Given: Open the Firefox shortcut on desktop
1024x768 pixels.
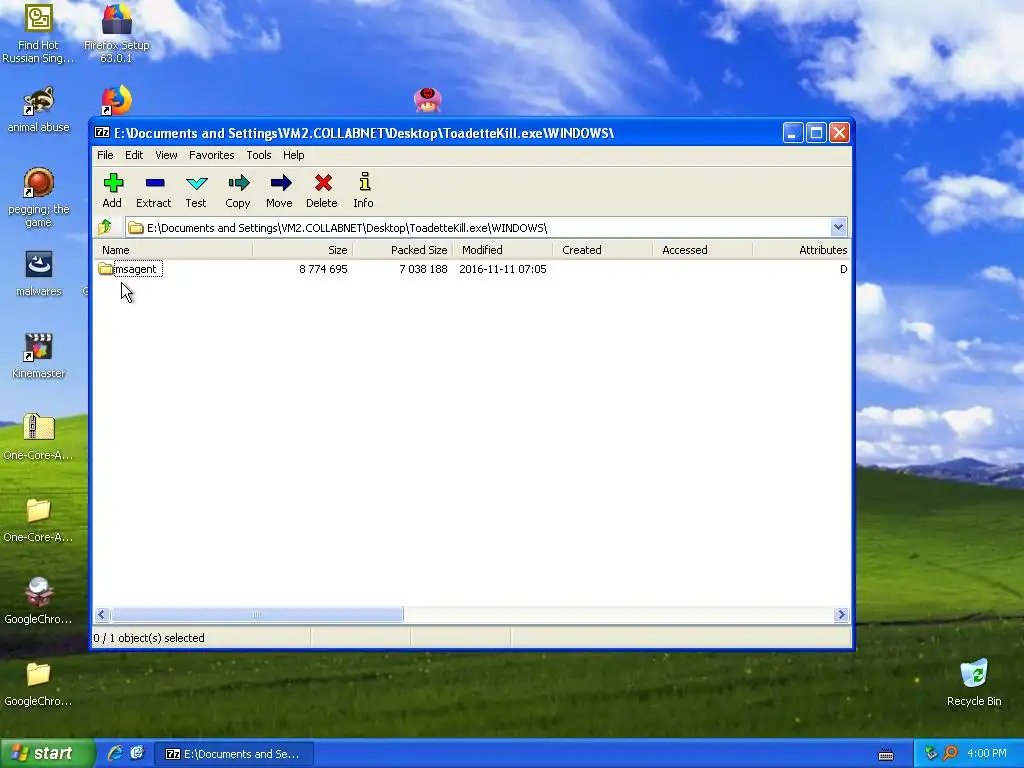Looking at the screenshot, I should point(116,100).
